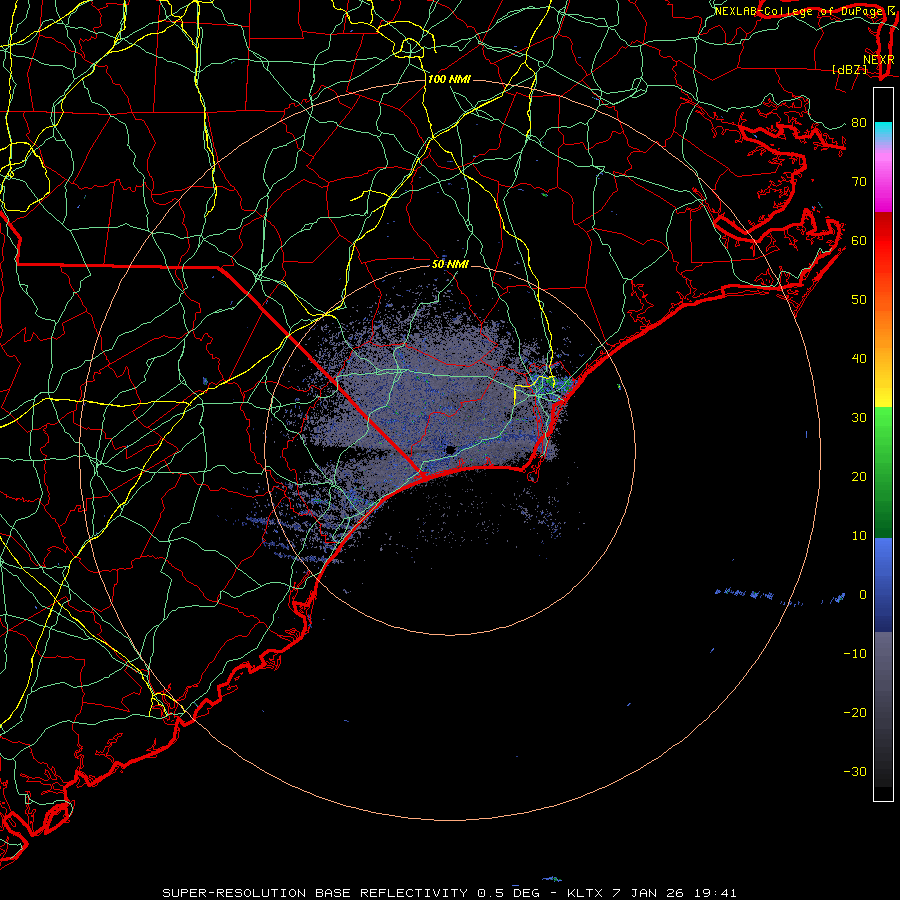Click the "7 JAN 26" date in the caption
This screenshot has width=900, height=900.
pos(648,893)
